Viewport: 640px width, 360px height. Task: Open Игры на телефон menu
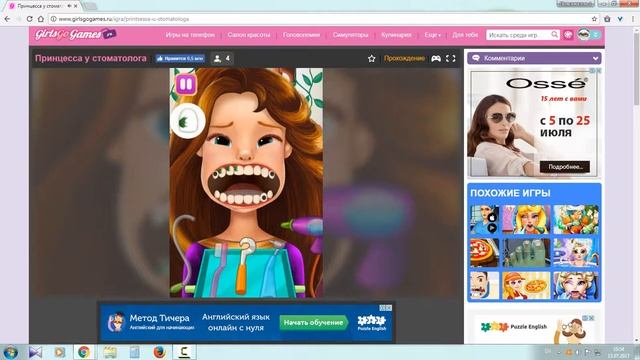[190, 35]
